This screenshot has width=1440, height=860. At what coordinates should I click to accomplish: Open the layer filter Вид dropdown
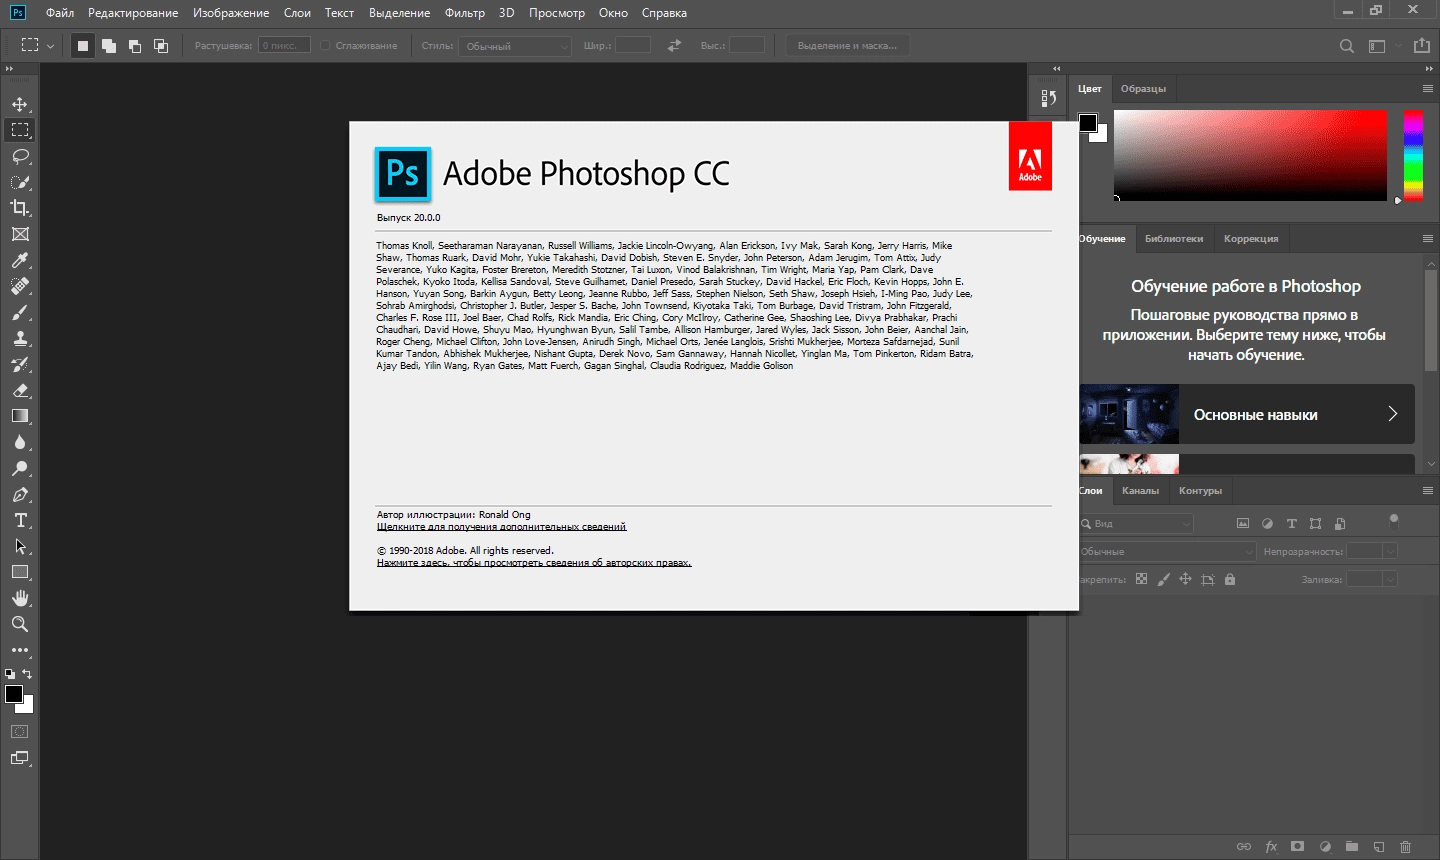click(1136, 523)
